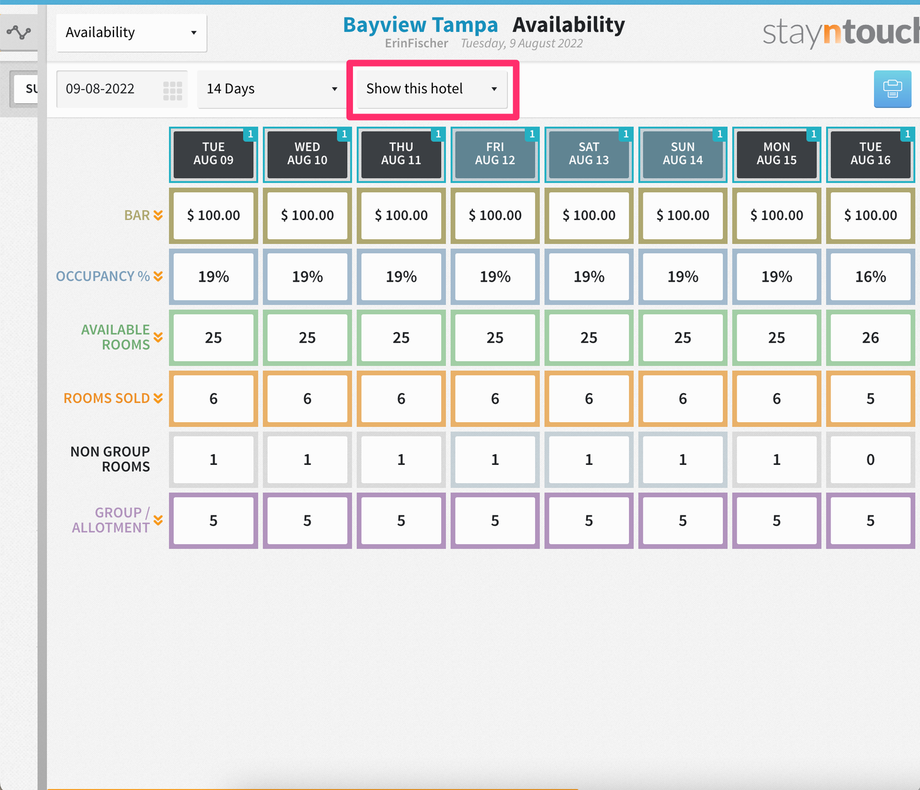
Task: Click group allotment 5 for TUE AUG 09
Action: [x=214, y=521]
